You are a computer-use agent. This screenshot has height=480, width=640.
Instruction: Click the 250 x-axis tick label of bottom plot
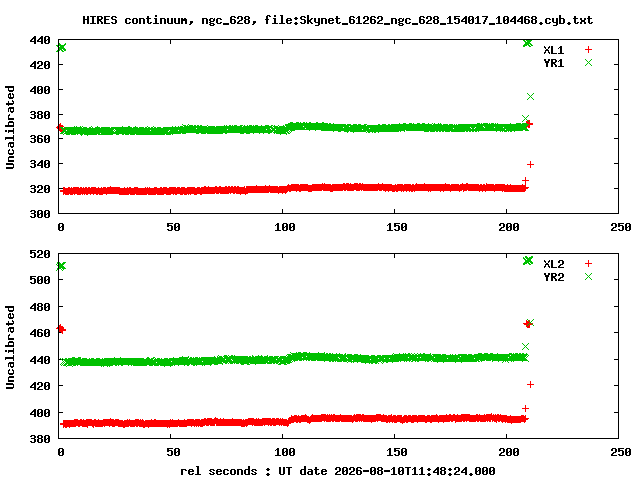(621, 452)
